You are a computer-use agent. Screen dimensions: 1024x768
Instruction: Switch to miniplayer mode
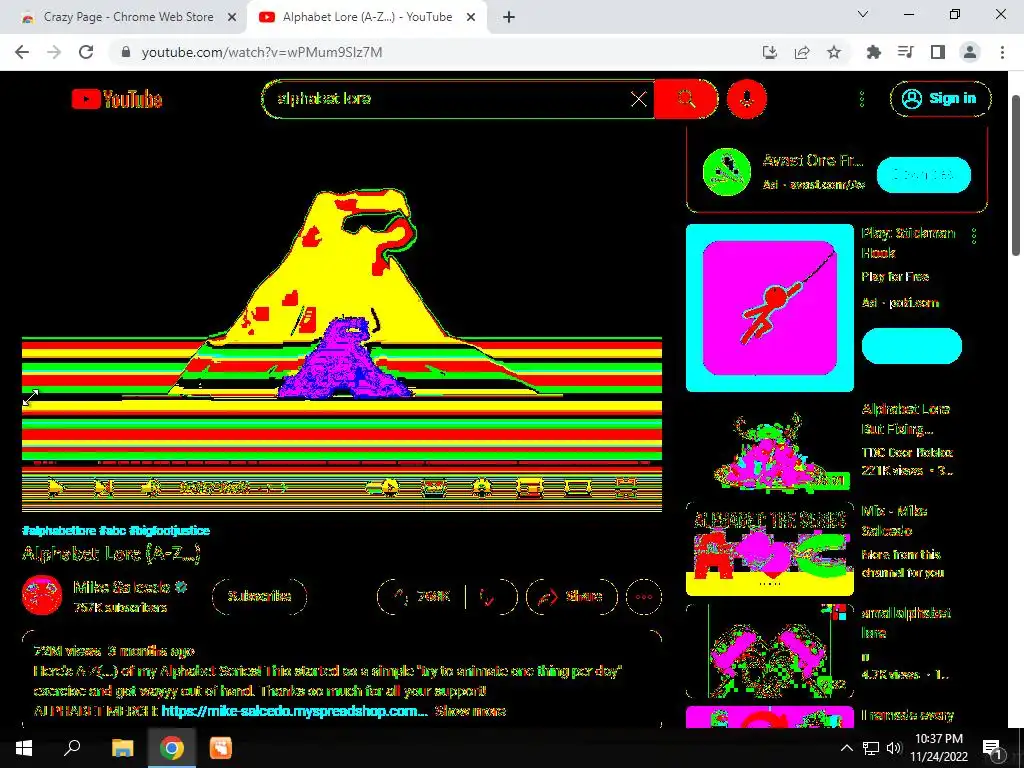[x=530, y=487]
